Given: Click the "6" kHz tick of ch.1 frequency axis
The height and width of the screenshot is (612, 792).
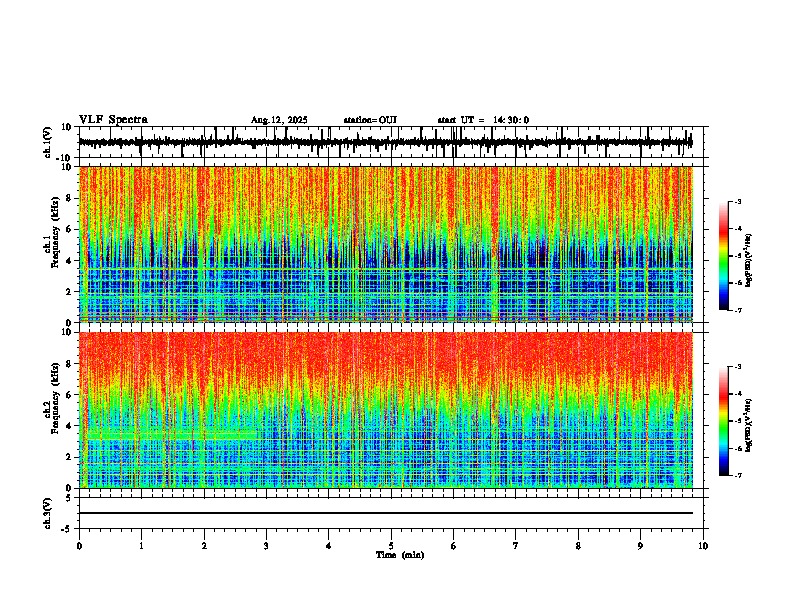Looking at the screenshot, I should pos(69,229).
